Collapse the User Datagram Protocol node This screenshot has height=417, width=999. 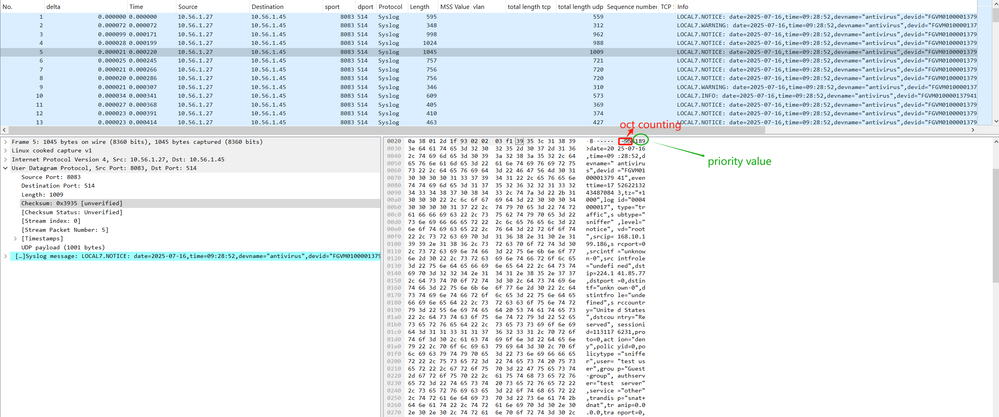point(6,168)
